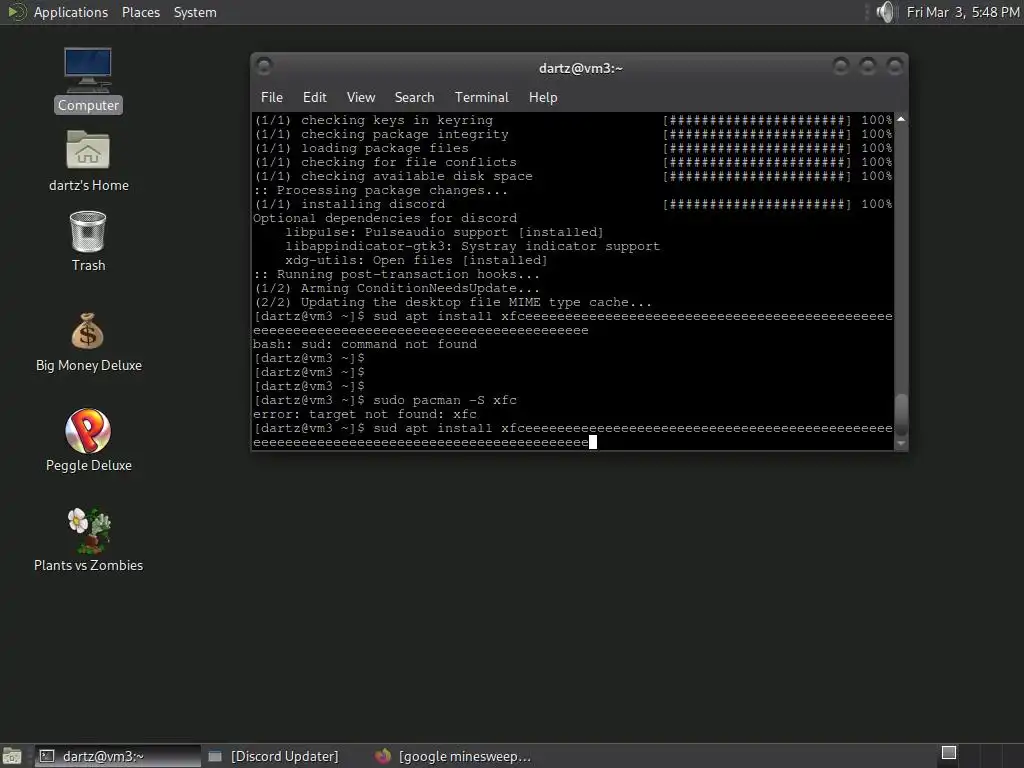Open the terminal Search menu

pos(414,97)
